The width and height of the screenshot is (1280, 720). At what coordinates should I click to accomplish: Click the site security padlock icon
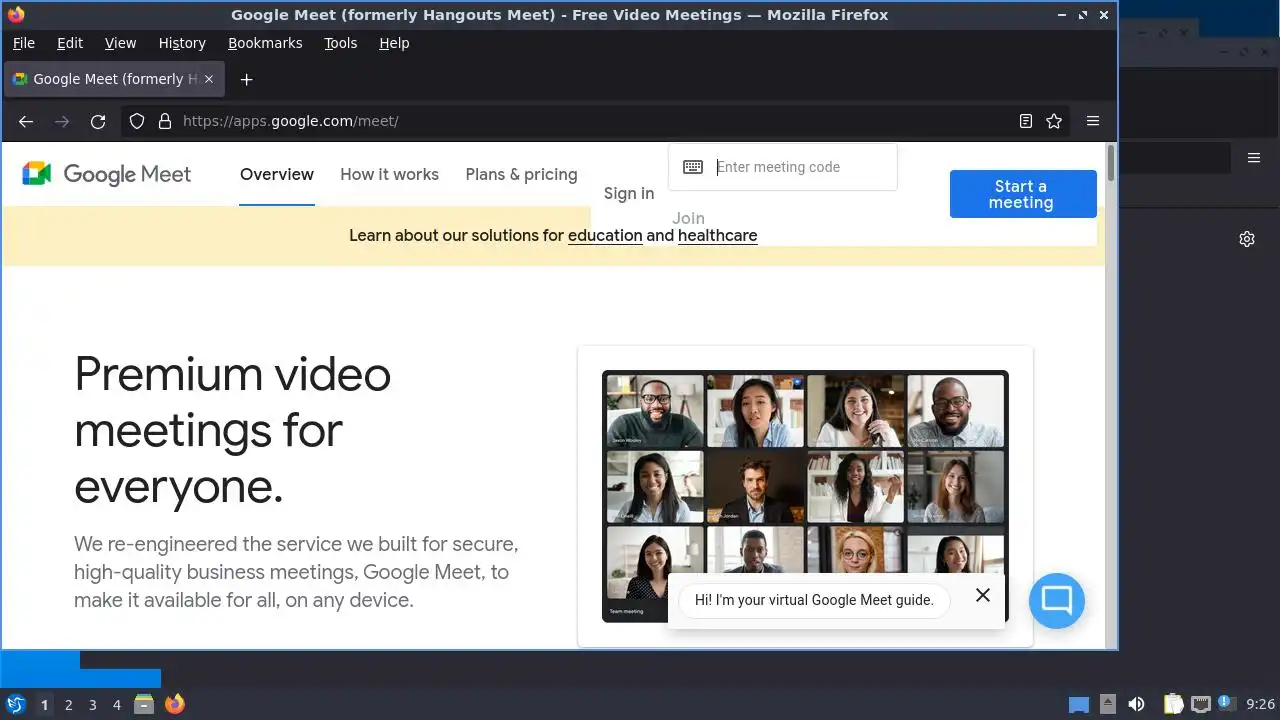165,121
